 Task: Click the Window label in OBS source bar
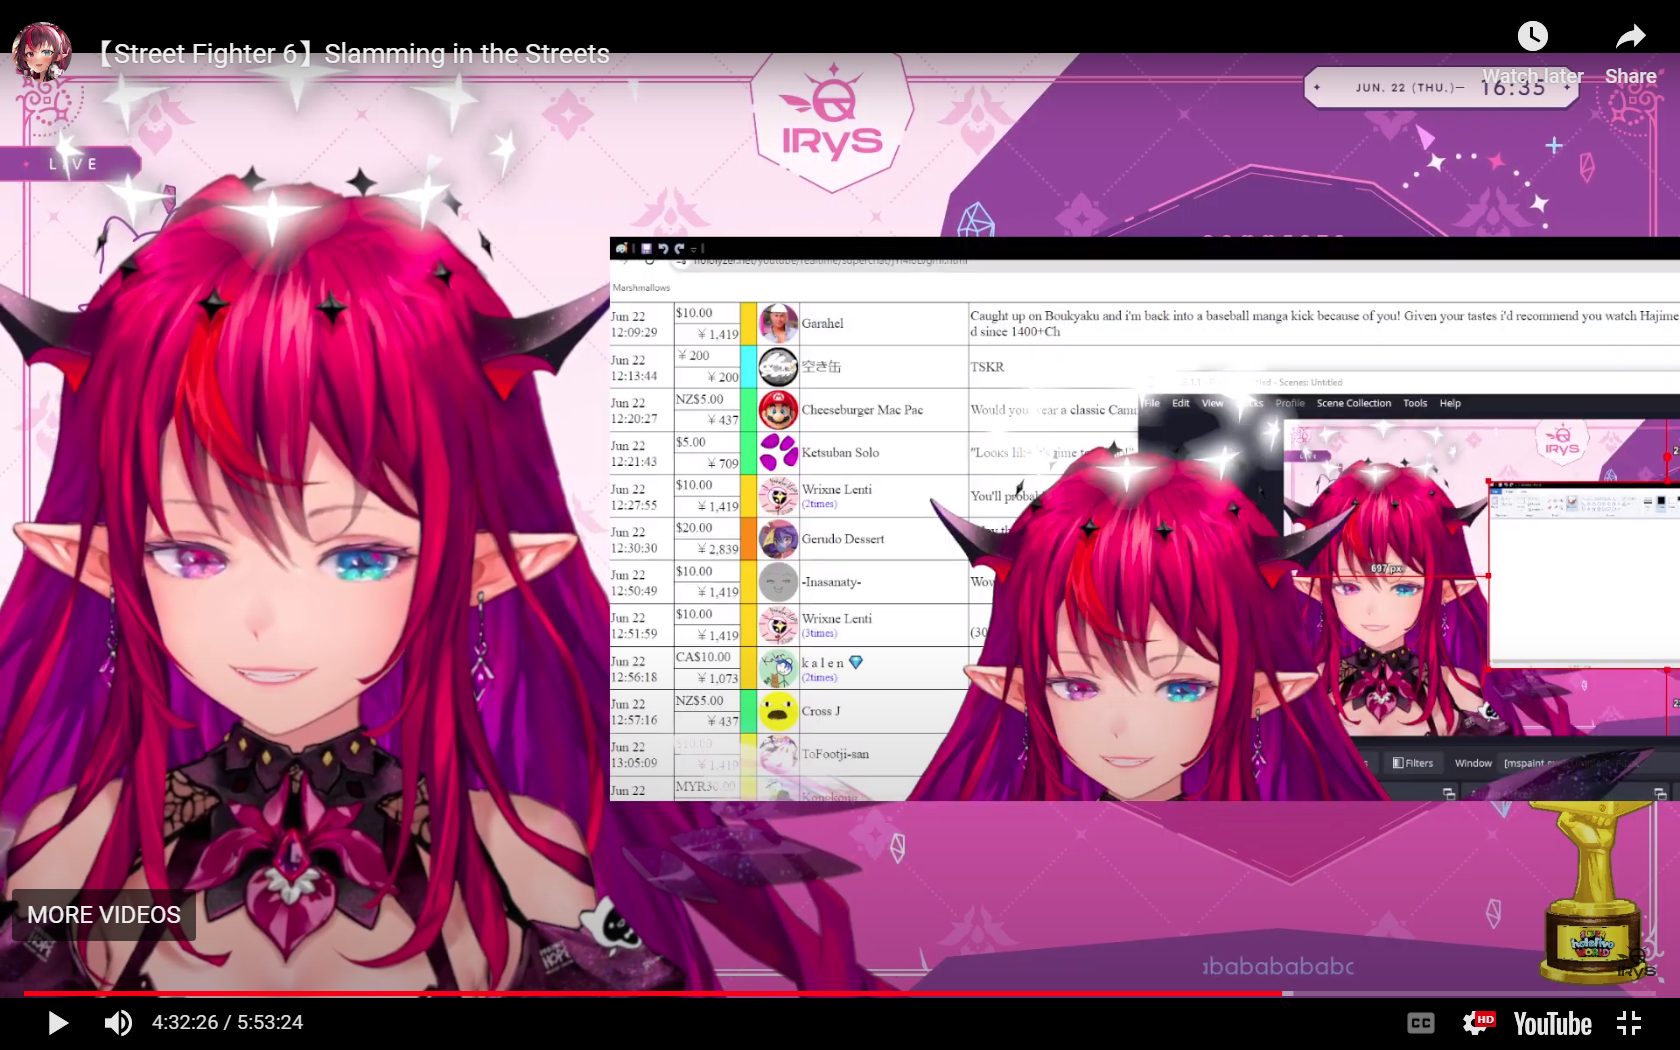point(1473,763)
